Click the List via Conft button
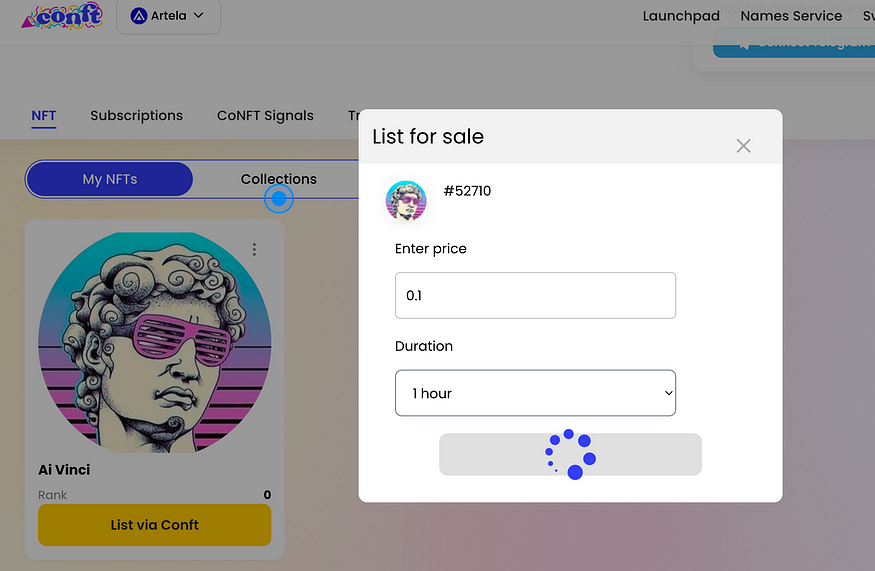The width and height of the screenshot is (875, 571). pos(155,525)
